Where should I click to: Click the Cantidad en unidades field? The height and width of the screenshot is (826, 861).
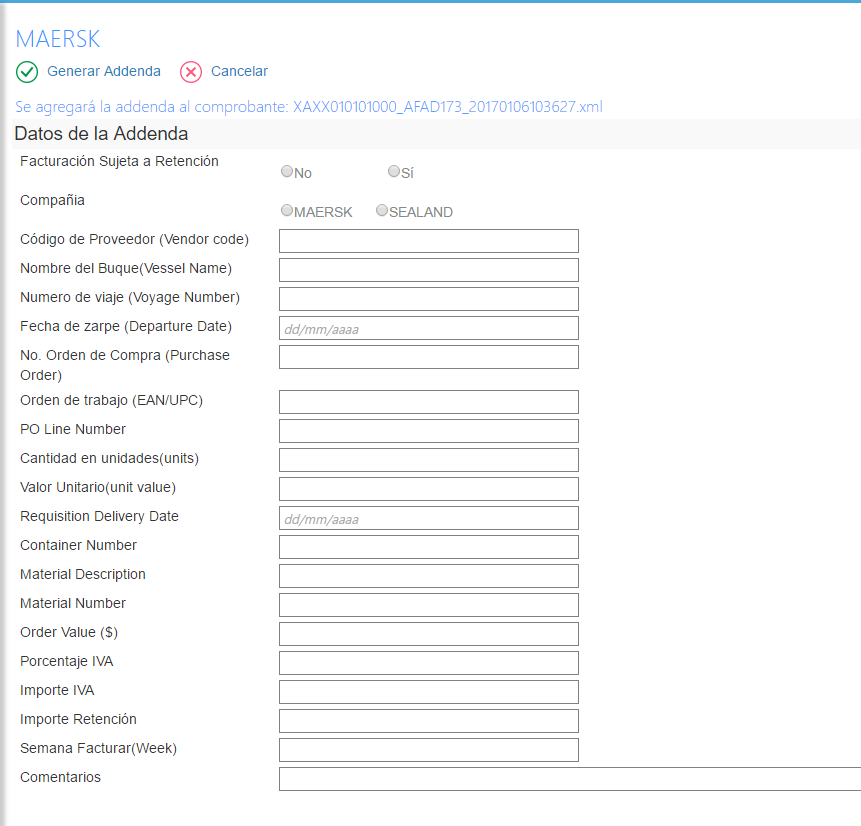point(429,460)
